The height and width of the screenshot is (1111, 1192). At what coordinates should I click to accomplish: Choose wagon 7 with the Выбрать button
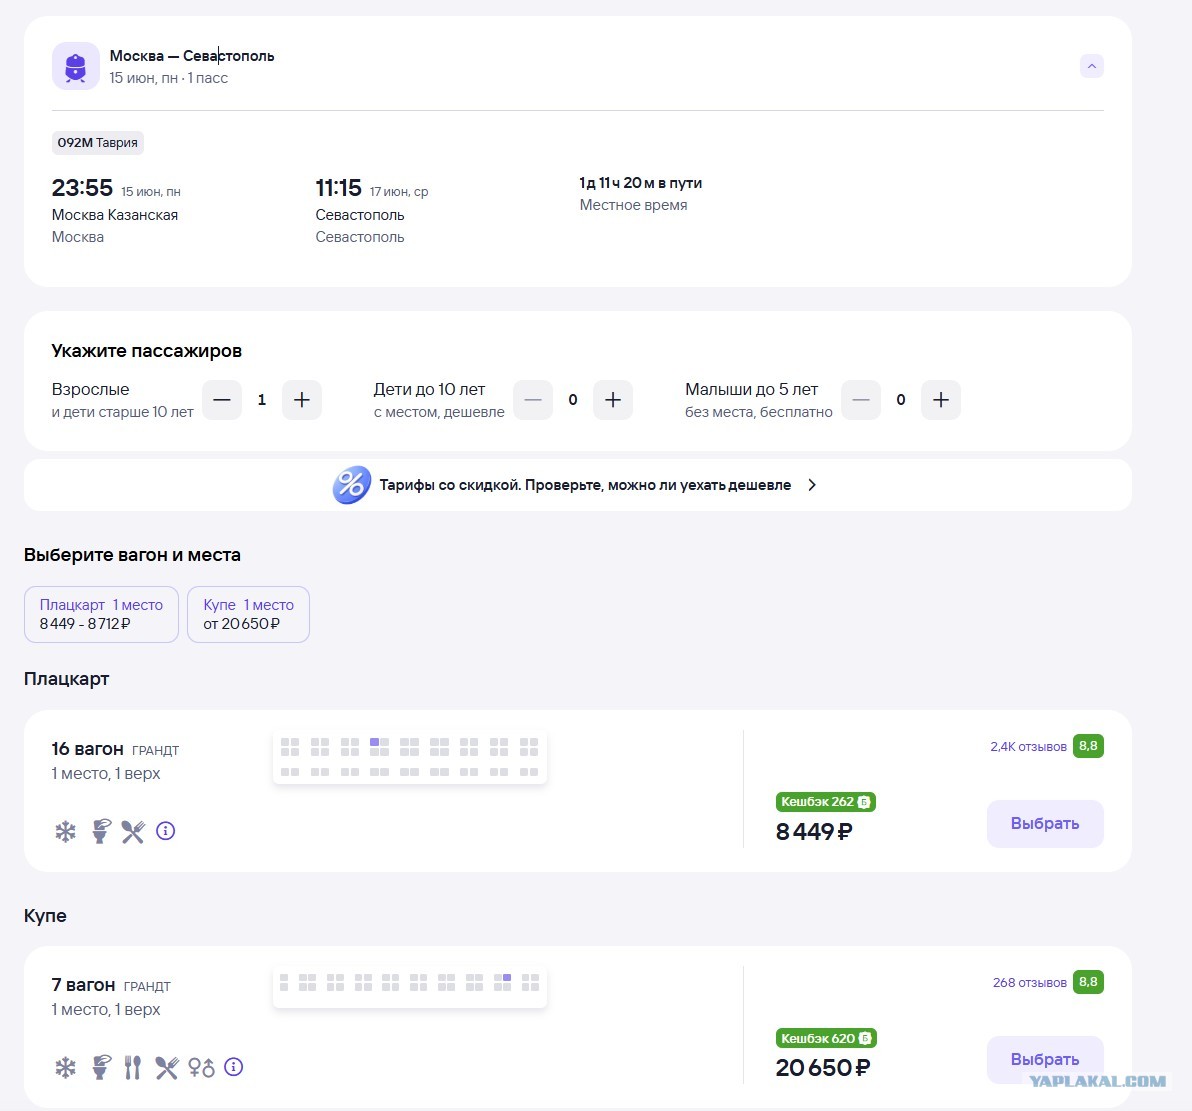(1045, 1059)
